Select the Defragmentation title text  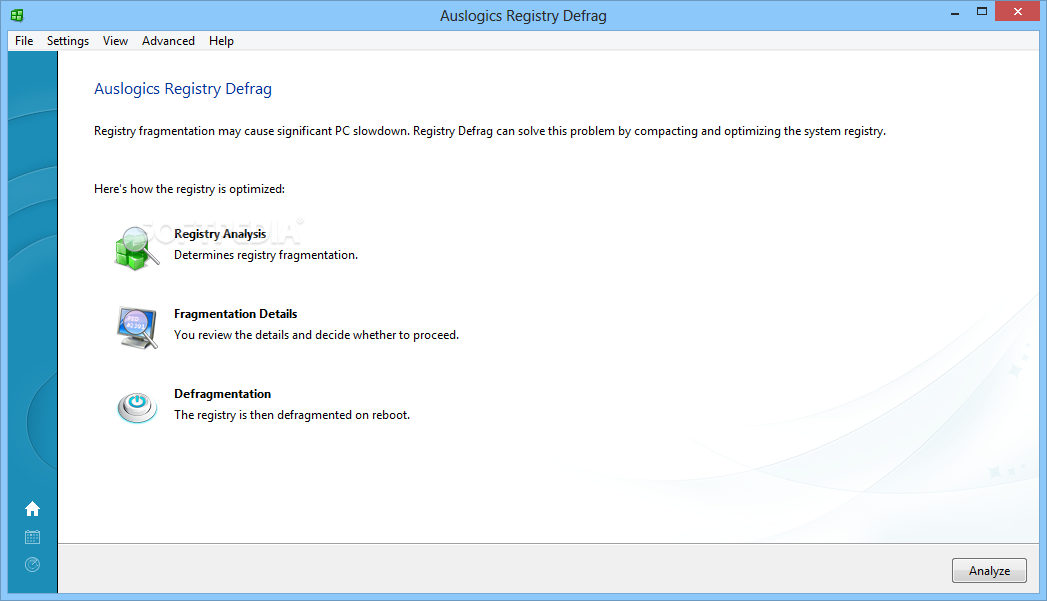[x=222, y=394]
